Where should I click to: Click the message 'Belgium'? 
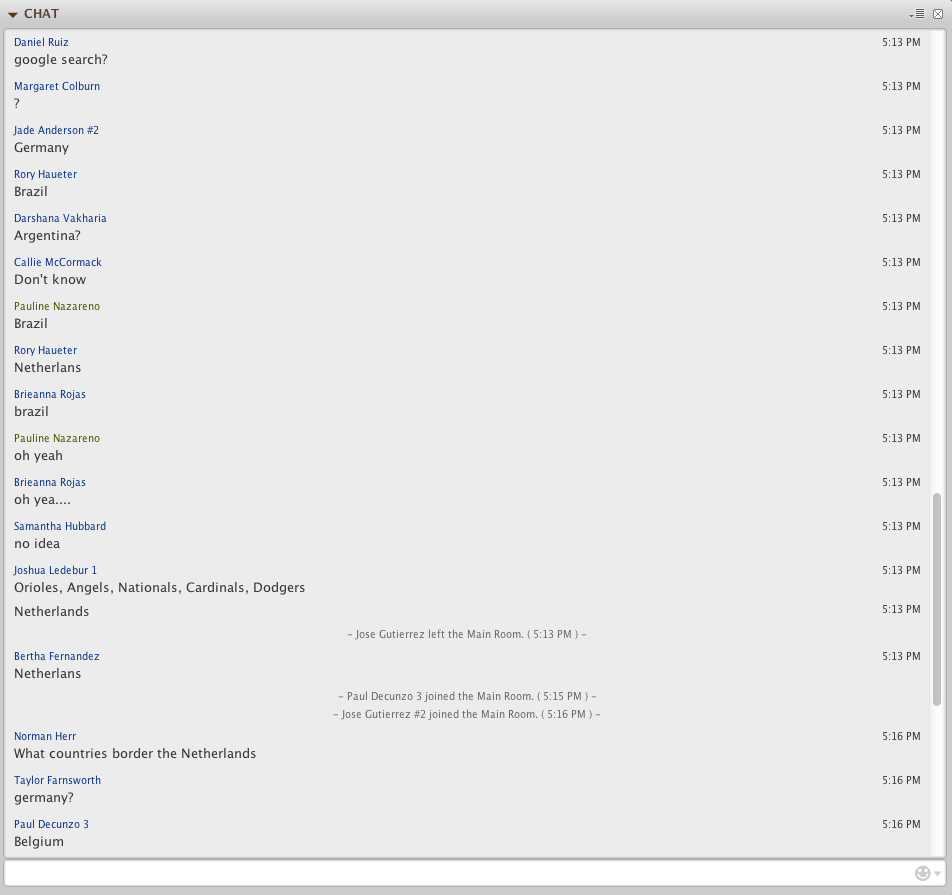tap(39, 842)
